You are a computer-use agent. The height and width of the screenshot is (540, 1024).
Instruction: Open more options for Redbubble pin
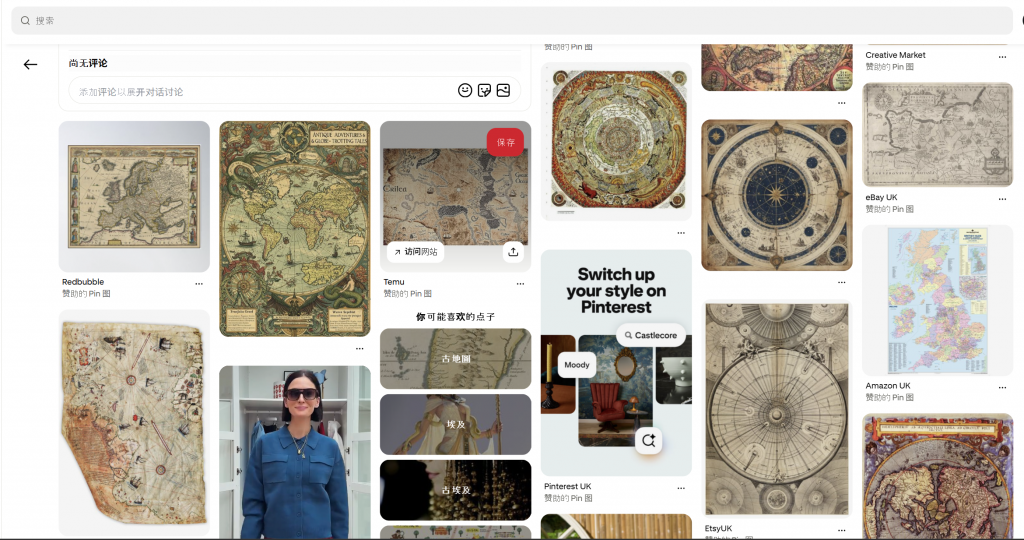click(x=199, y=284)
